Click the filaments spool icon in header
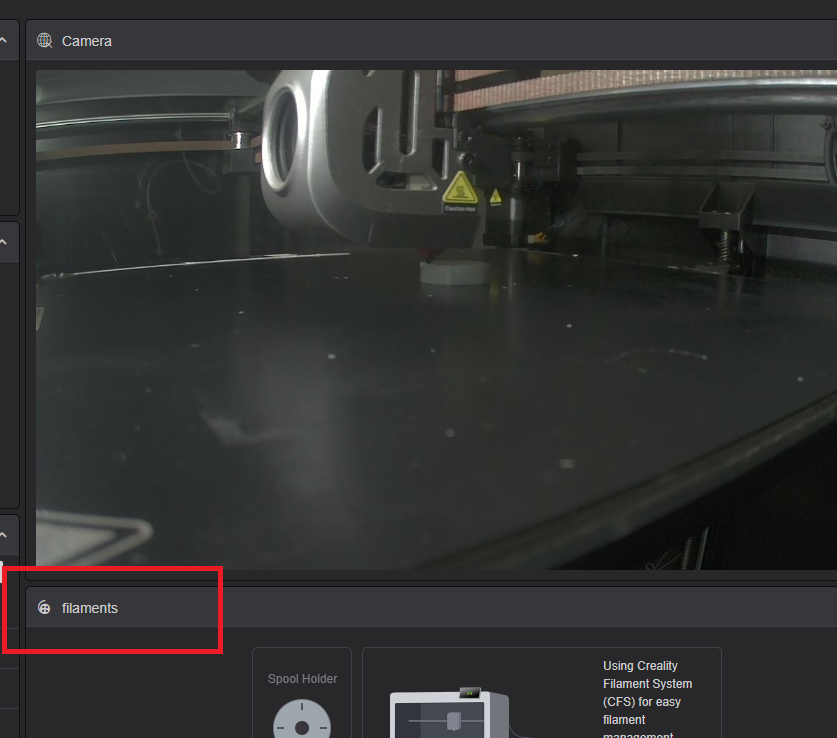The width and height of the screenshot is (837, 738). [x=44, y=608]
